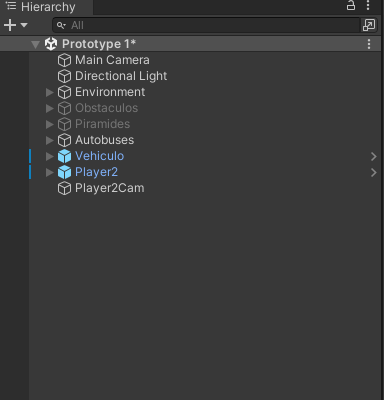Screen dimensions: 384x400
Task: Click the Unity scene icon for Prototype 1
Action: coord(51,44)
